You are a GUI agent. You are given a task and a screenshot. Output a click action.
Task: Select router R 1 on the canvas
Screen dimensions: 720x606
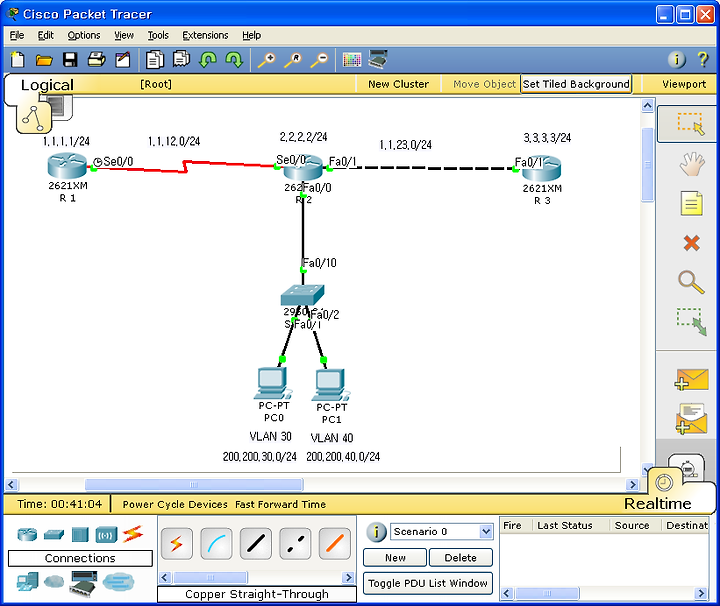point(67,167)
